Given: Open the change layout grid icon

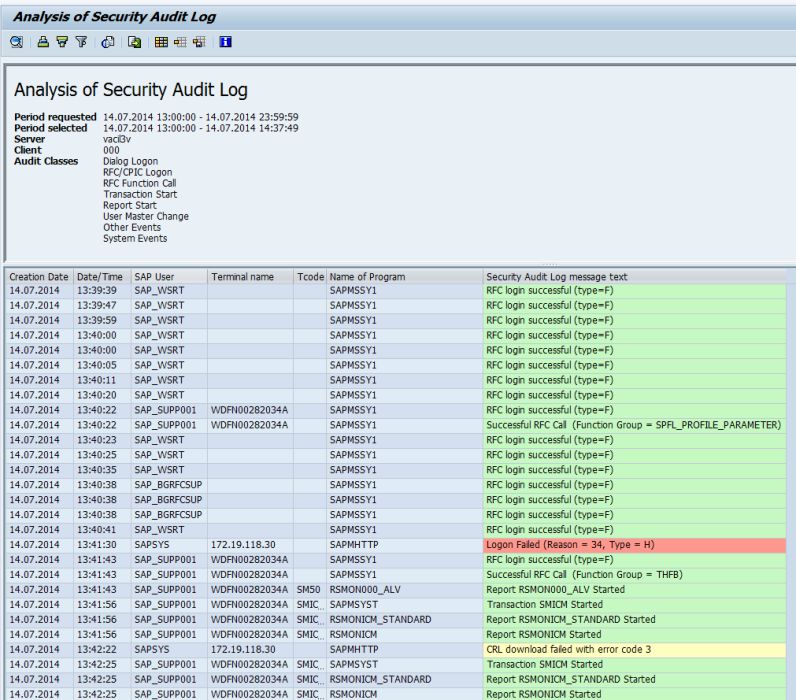Looking at the screenshot, I should coord(161,42).
